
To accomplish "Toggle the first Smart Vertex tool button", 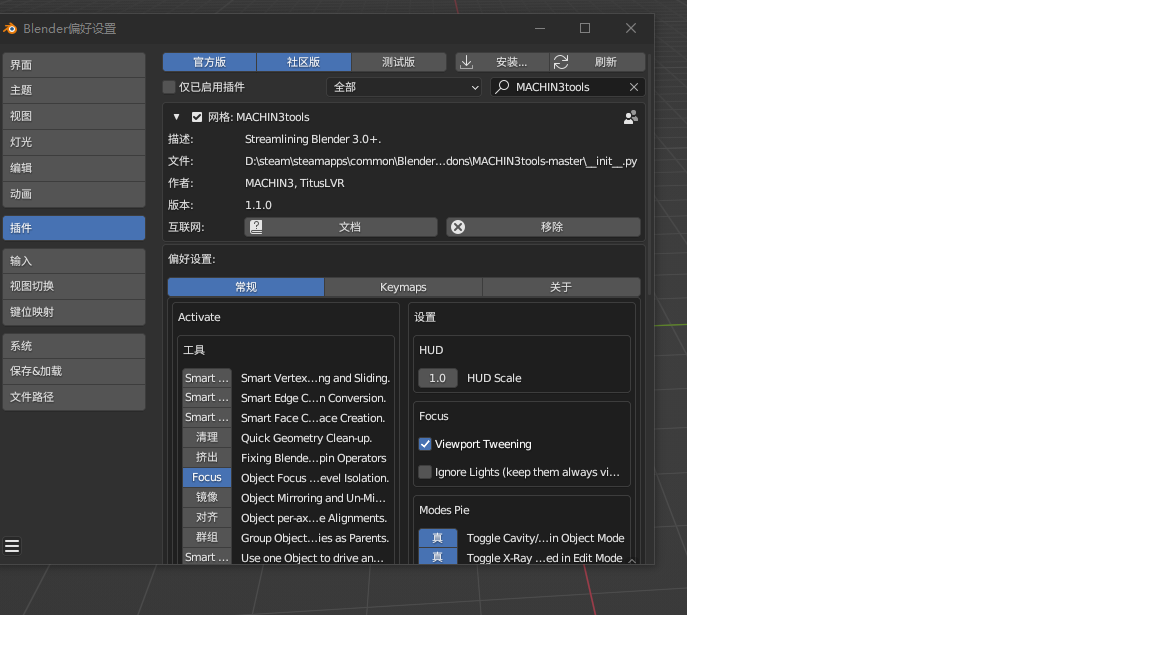I will [x=206, y=378].
